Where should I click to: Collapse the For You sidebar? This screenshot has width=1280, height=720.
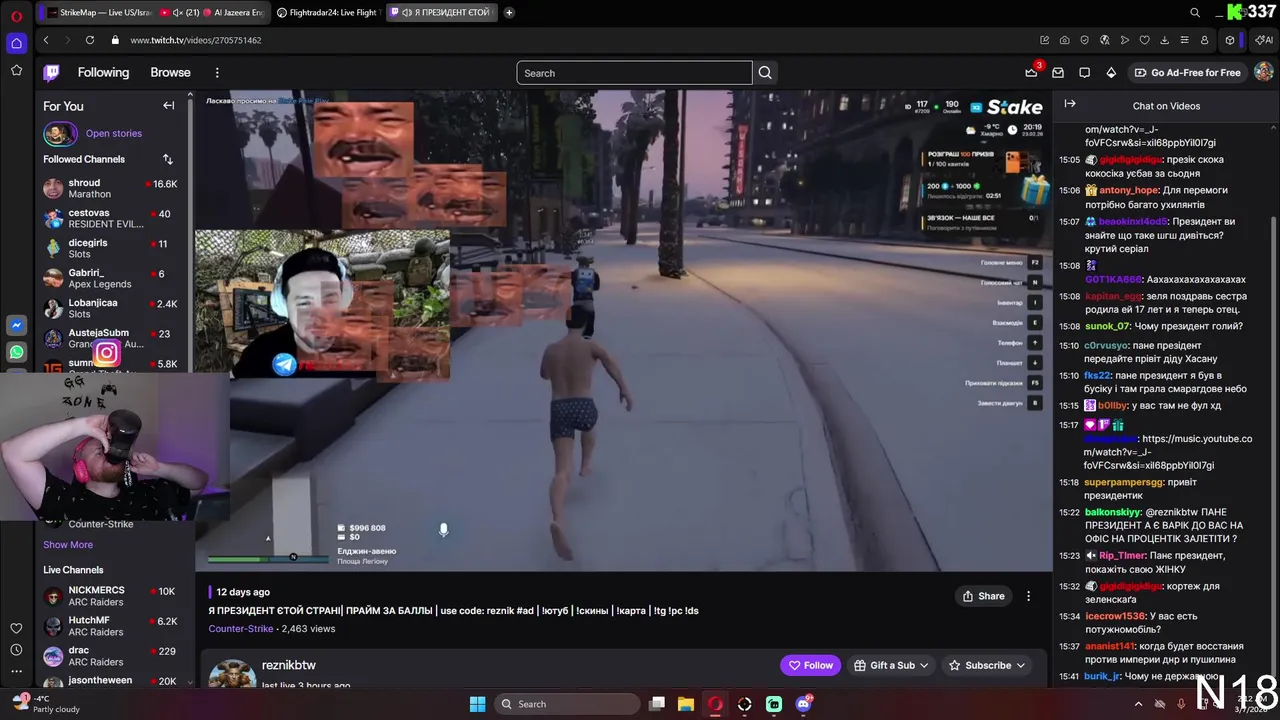point(168,106)
